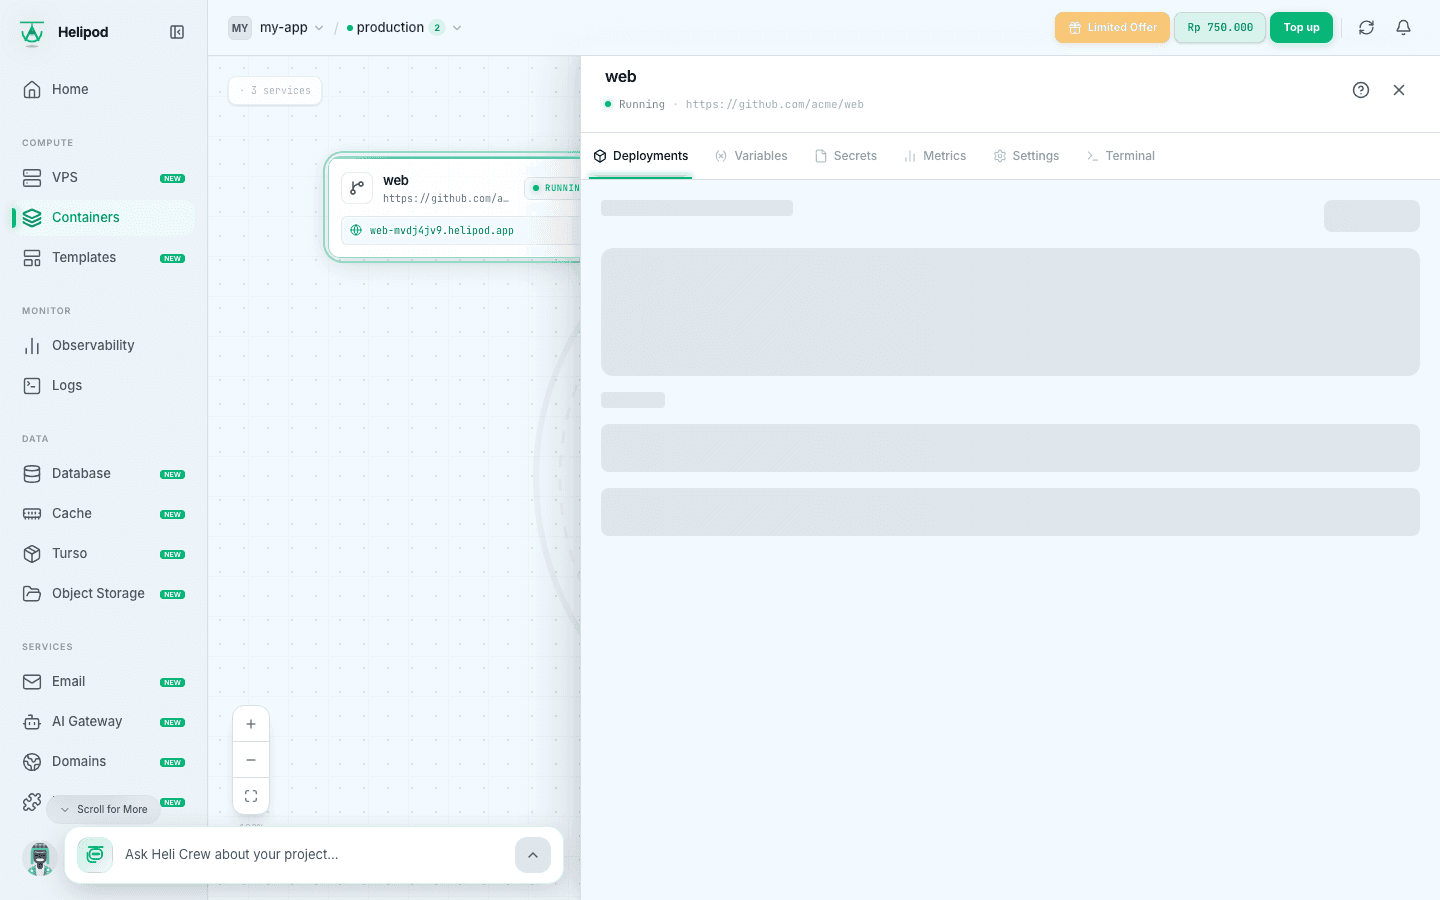The image size is (1440, 900).
Task: Switch to the Variables tab
Action: 752,156
